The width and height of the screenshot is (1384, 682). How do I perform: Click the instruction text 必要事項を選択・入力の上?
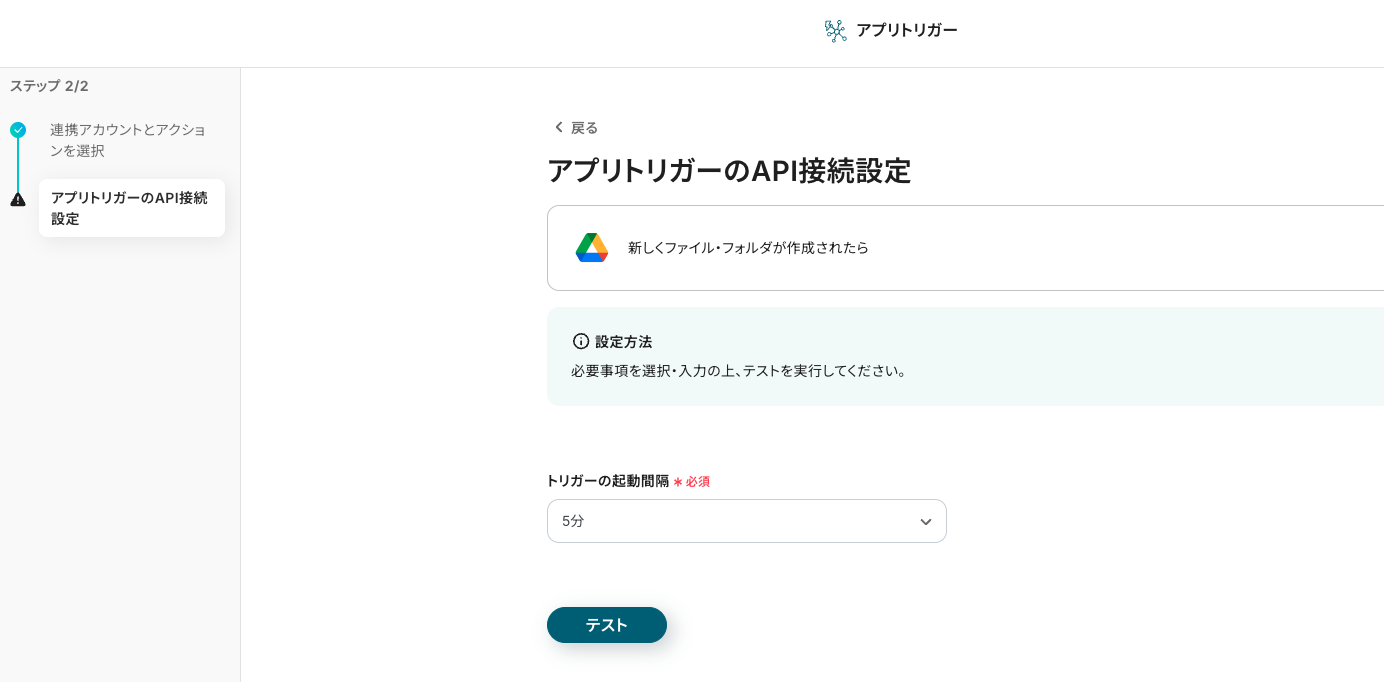point(739,371)
